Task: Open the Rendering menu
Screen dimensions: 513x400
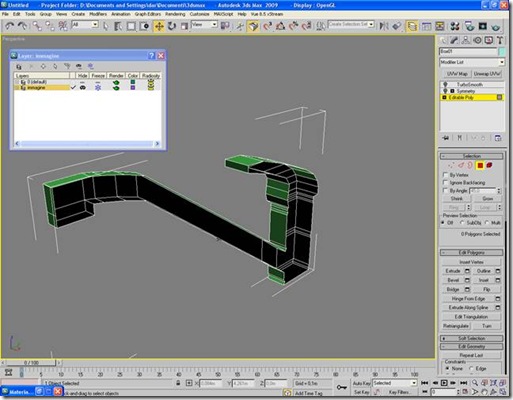Action: point(175,14)
